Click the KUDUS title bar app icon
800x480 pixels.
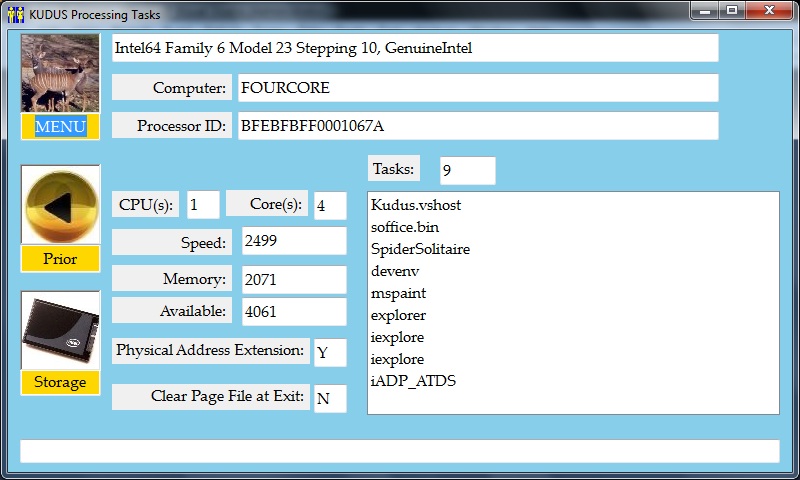16,15
